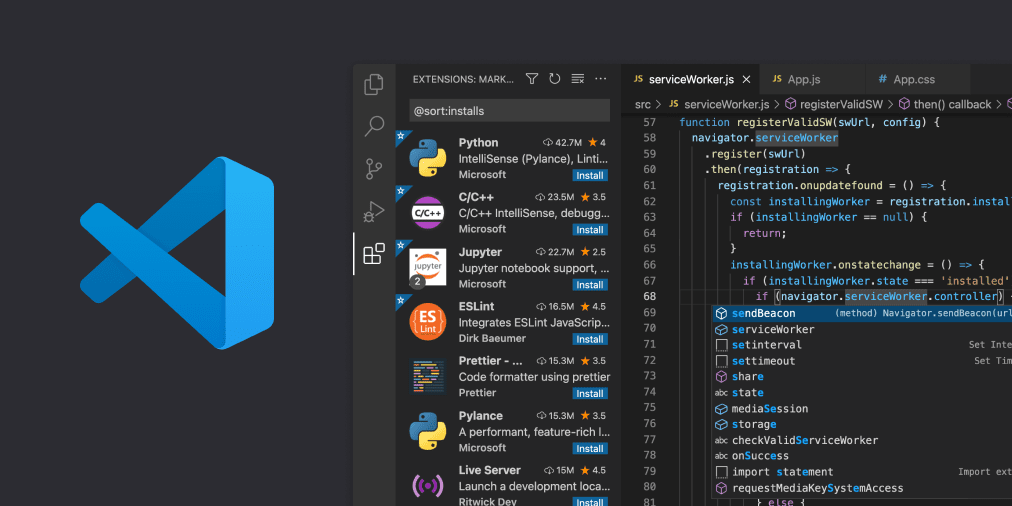Switch to the App.css tab
The width and height of the screenshot is (1012, 506).
pos(918,79)
